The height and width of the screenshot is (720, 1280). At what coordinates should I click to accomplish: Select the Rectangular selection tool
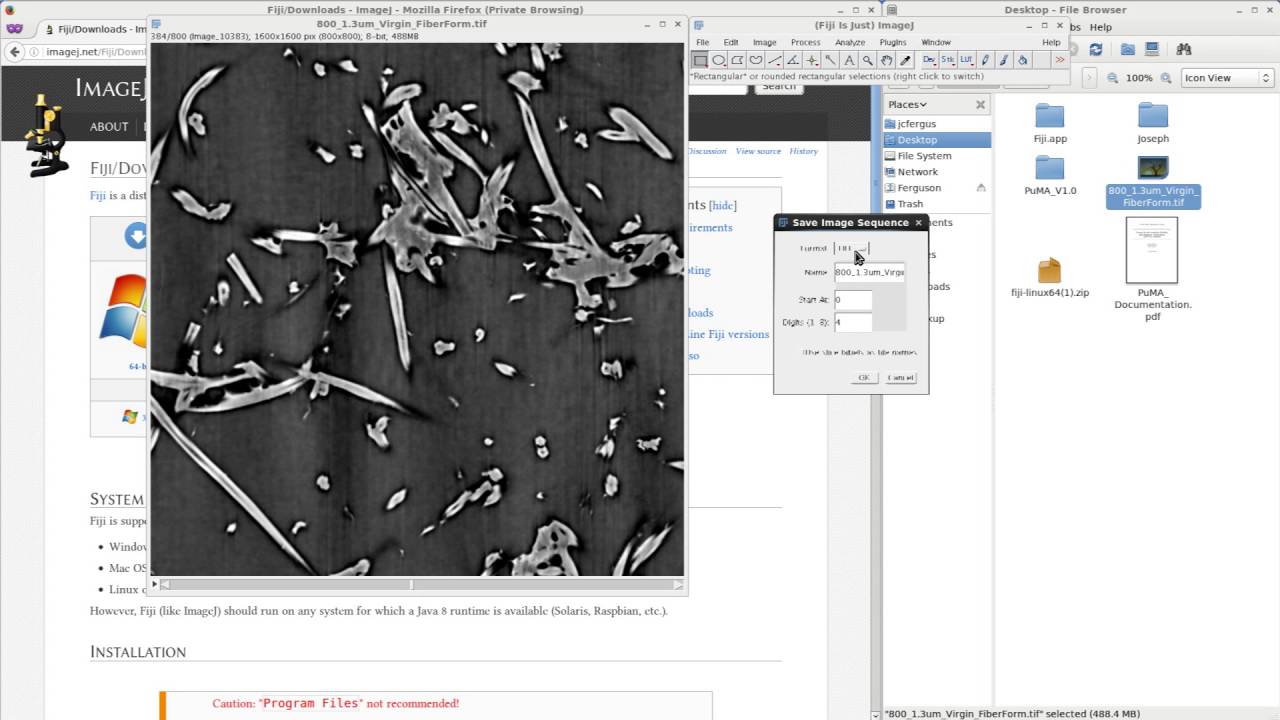(700, 60)
